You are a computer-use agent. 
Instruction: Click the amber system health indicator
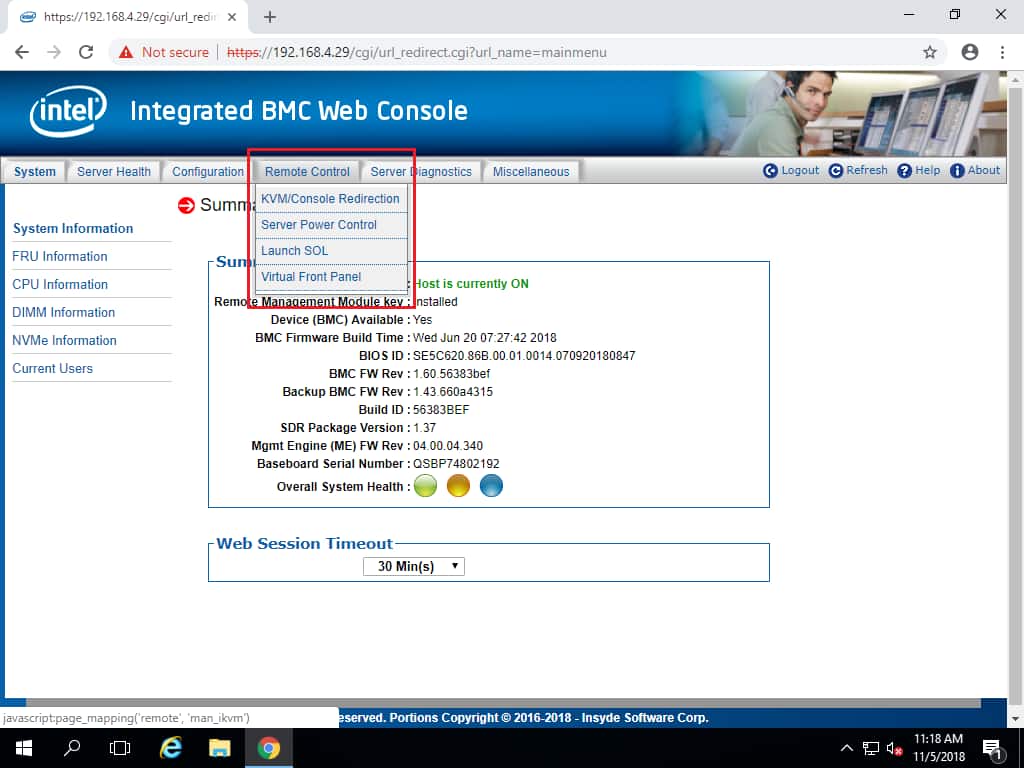pyautogui.click(x=458, y=486)
